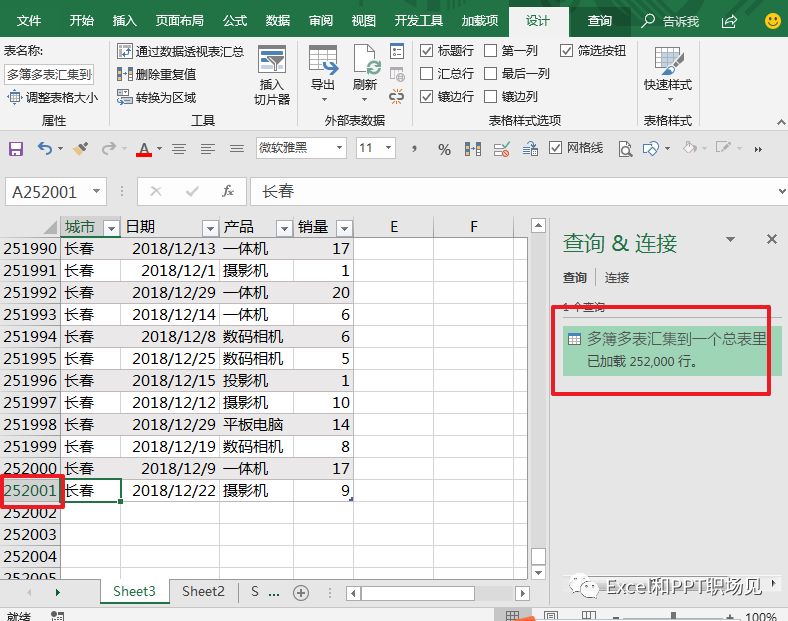Click Refresh external data
788x621 pixels.
(365, 74)
